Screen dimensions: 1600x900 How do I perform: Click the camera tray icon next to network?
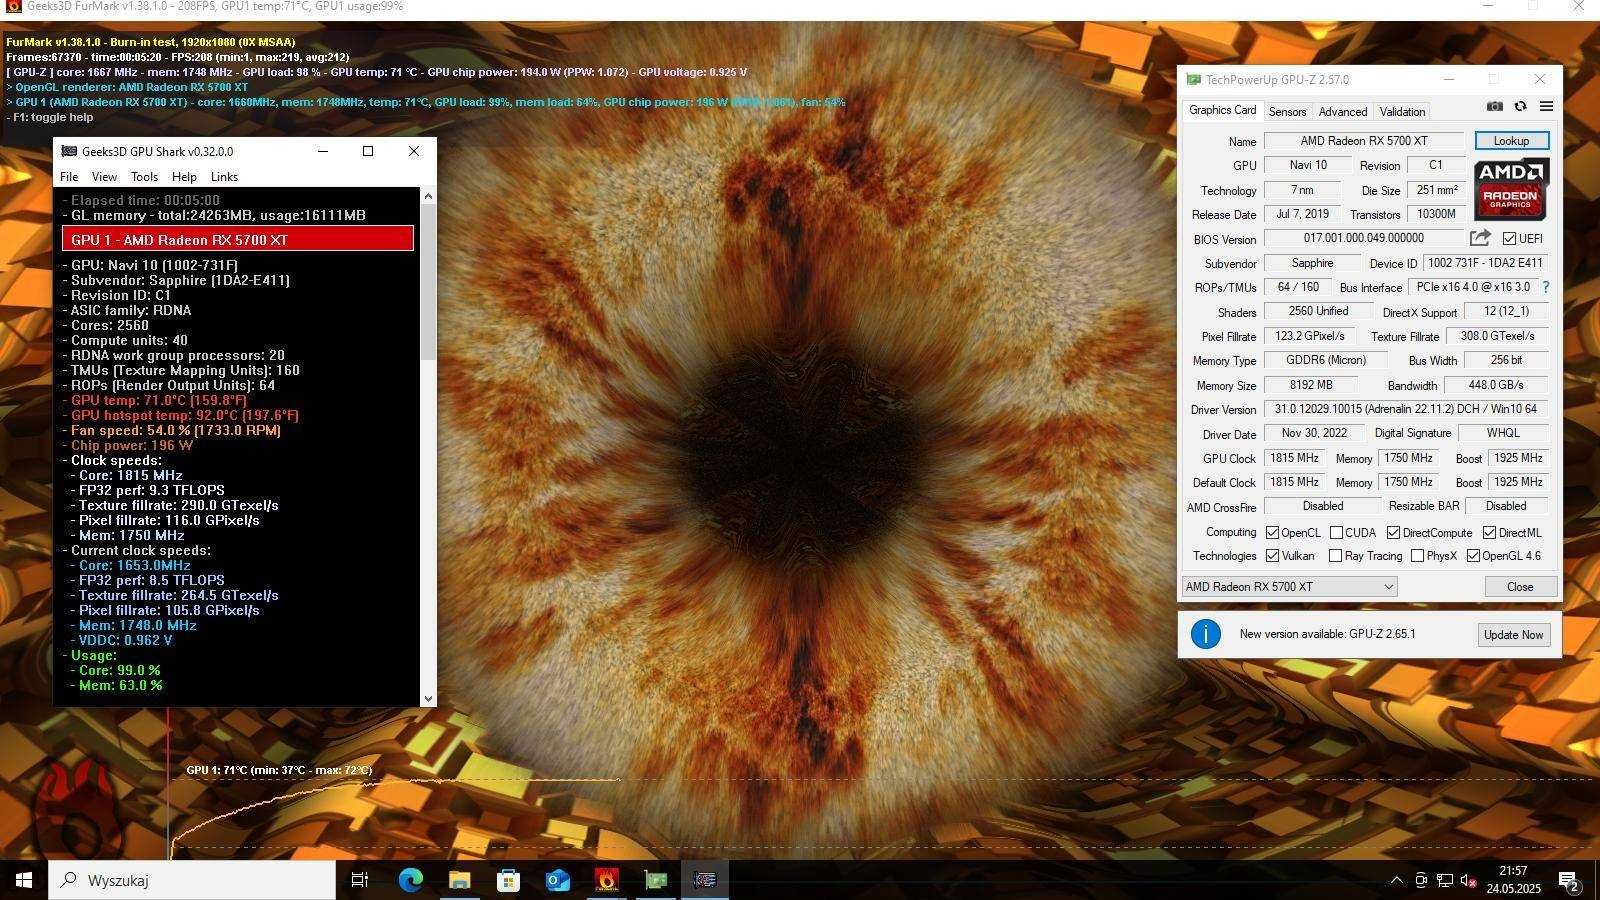coord(1421,881)
